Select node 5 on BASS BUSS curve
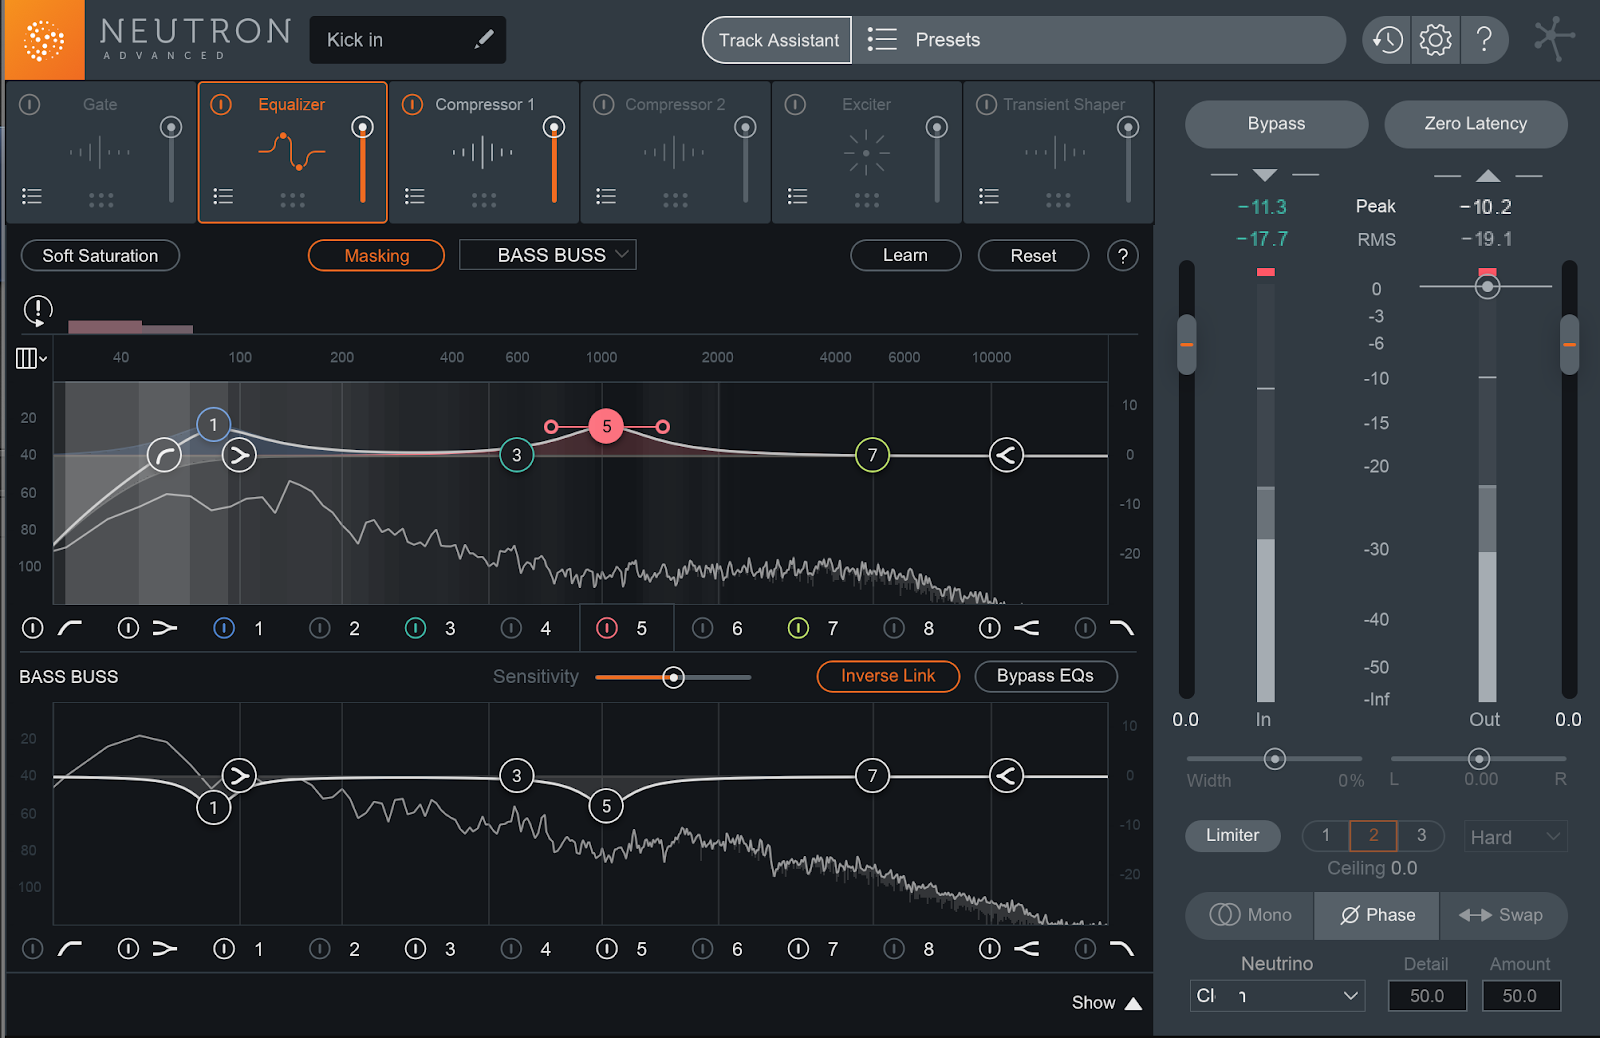Screen dimensions: 1600x1038 click(606, 806)
